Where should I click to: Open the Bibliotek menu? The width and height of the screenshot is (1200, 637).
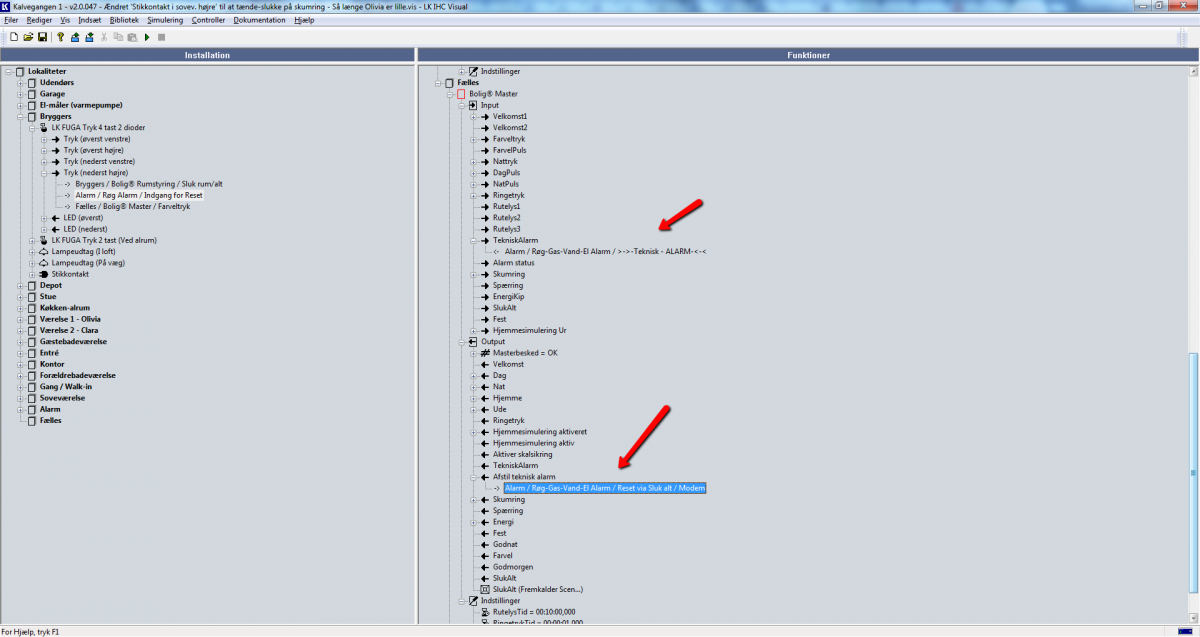click(x=124, y=20)
